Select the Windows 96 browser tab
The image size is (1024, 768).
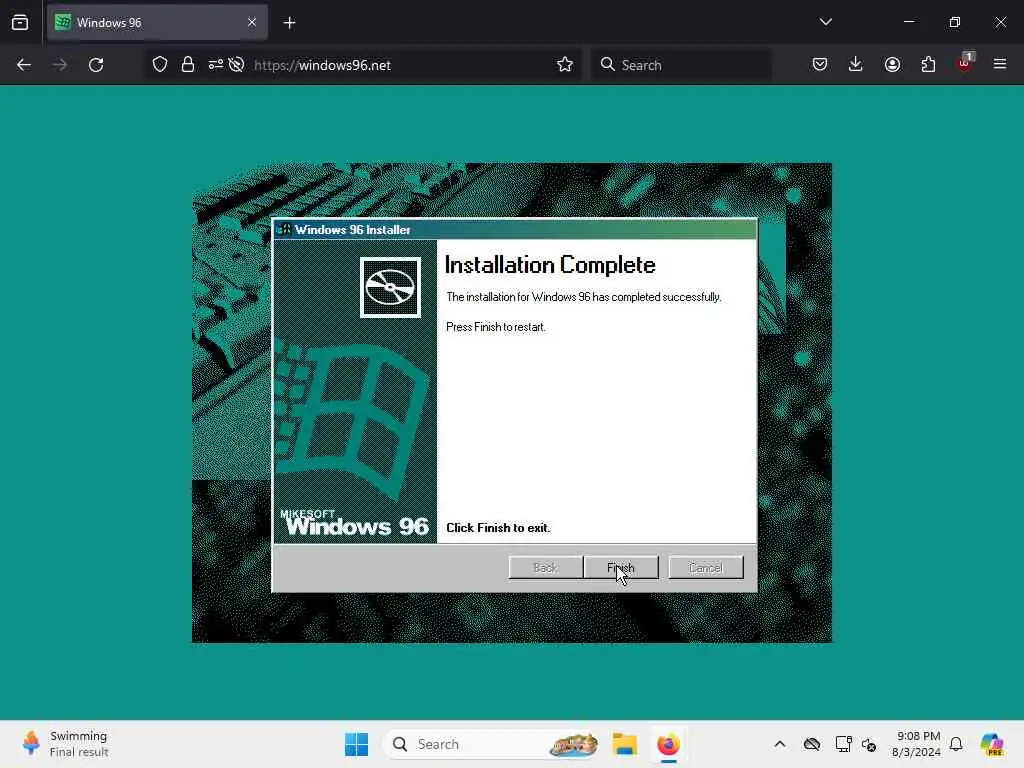coord(157,23)
